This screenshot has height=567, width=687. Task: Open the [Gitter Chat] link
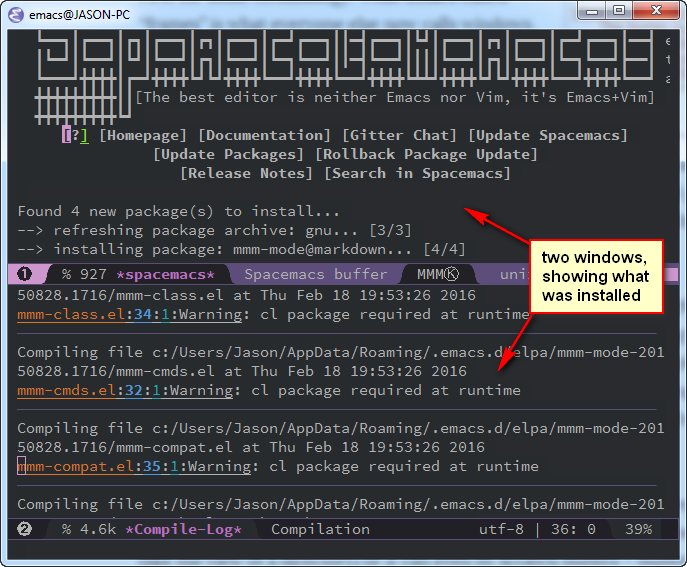399,135
